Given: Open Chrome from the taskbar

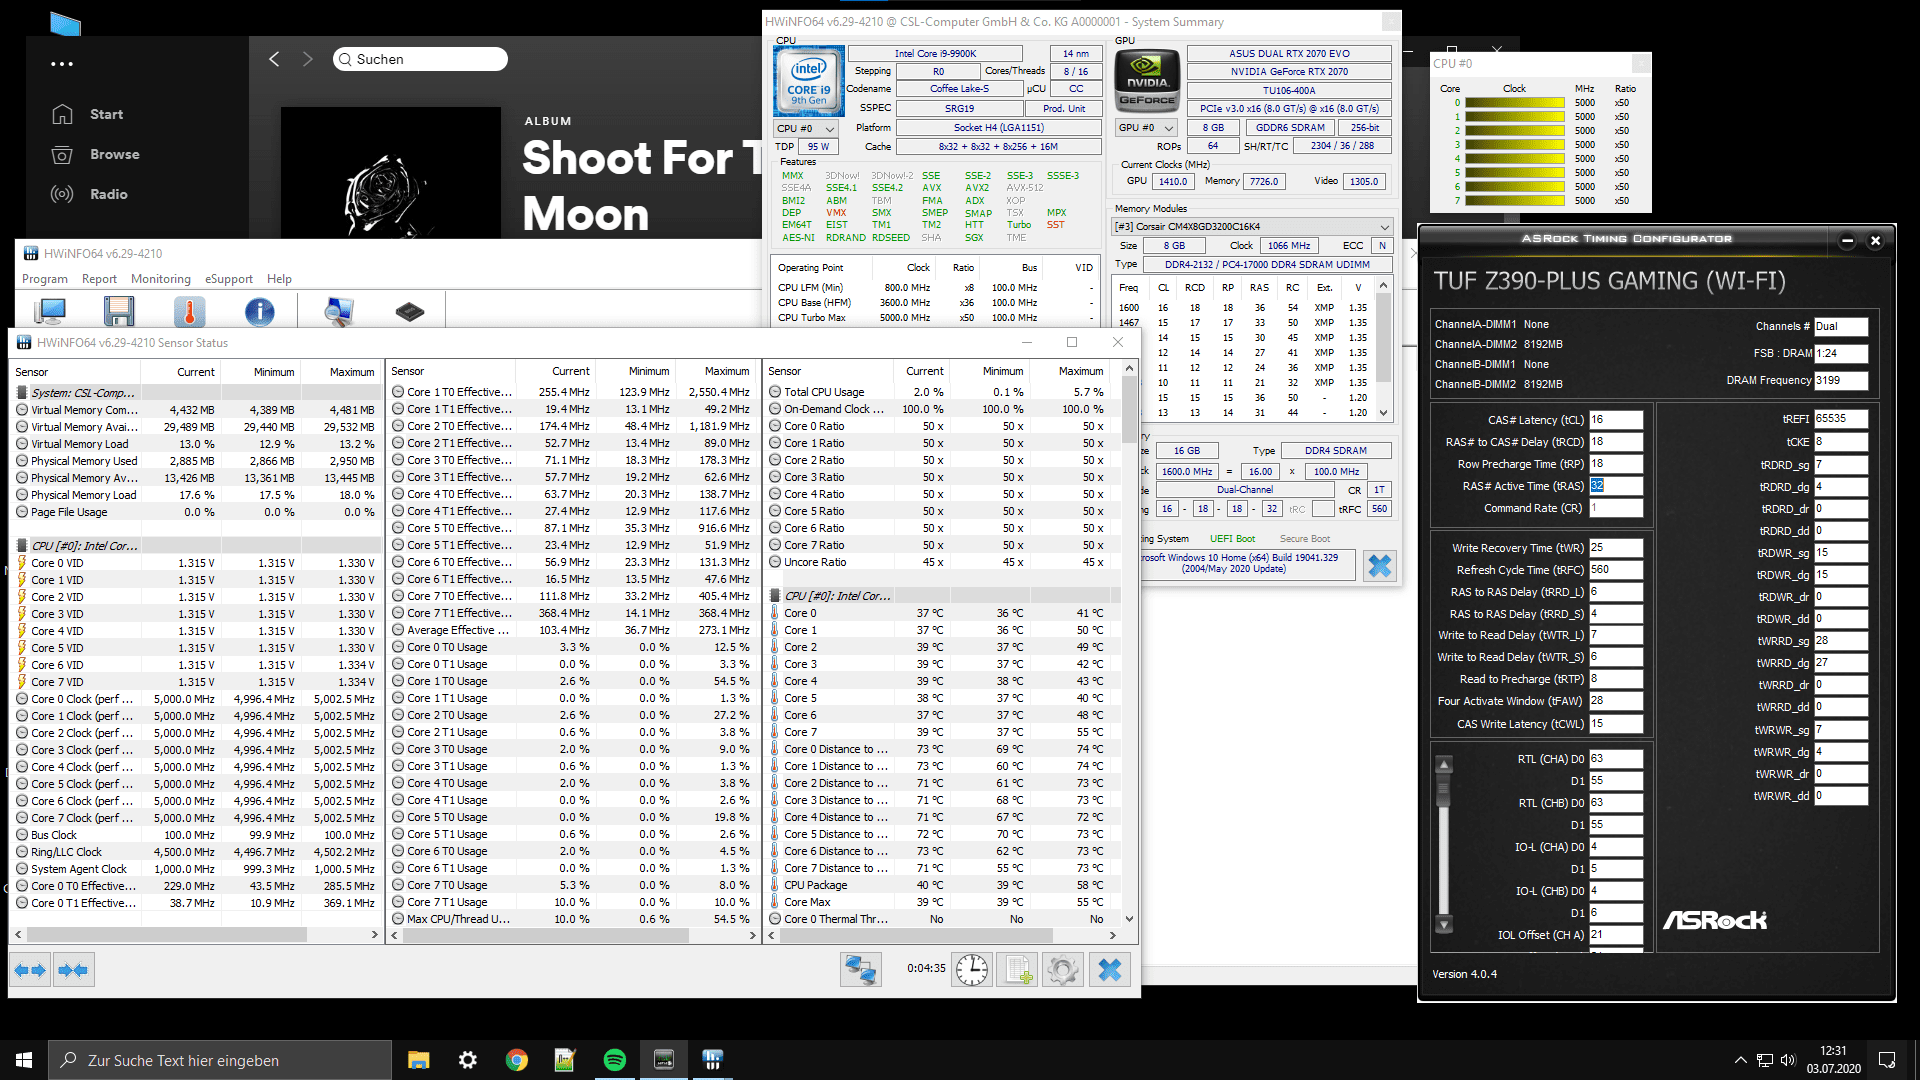Looking at the screenshot, I should 517,1060.
